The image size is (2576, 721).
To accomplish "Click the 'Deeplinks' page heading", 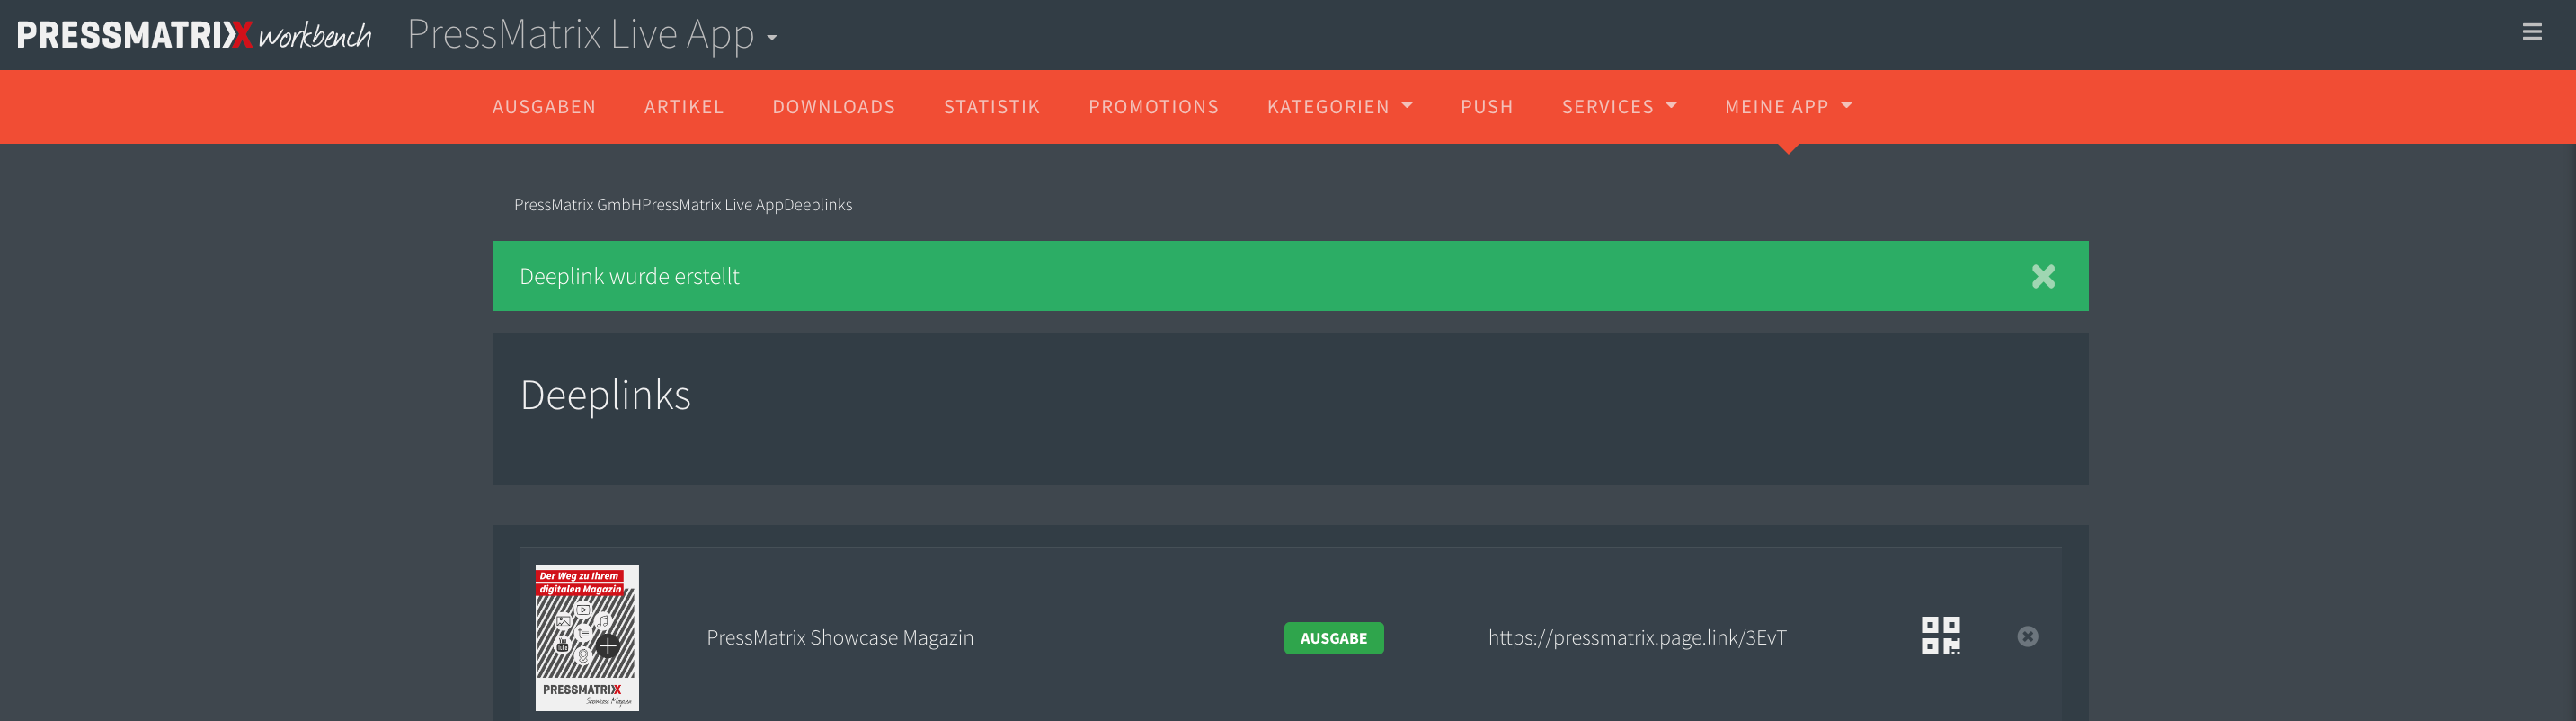I will click(x=605, y=396).
